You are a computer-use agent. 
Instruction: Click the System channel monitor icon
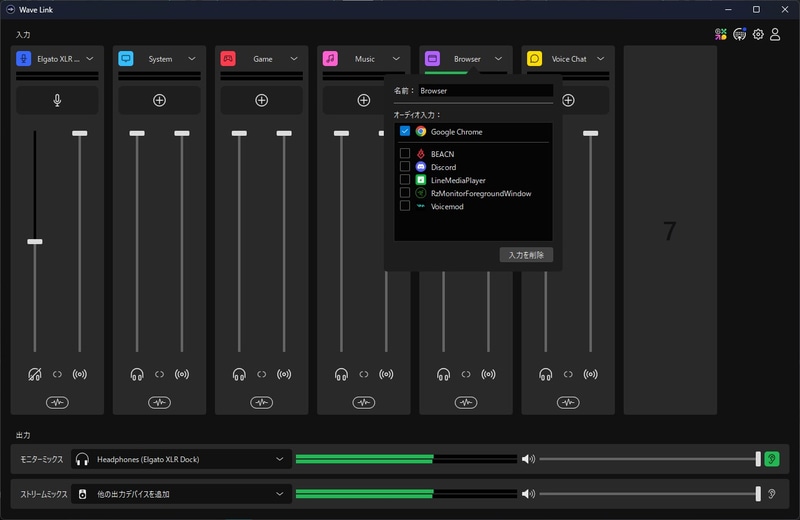click(x=126, y=59)
